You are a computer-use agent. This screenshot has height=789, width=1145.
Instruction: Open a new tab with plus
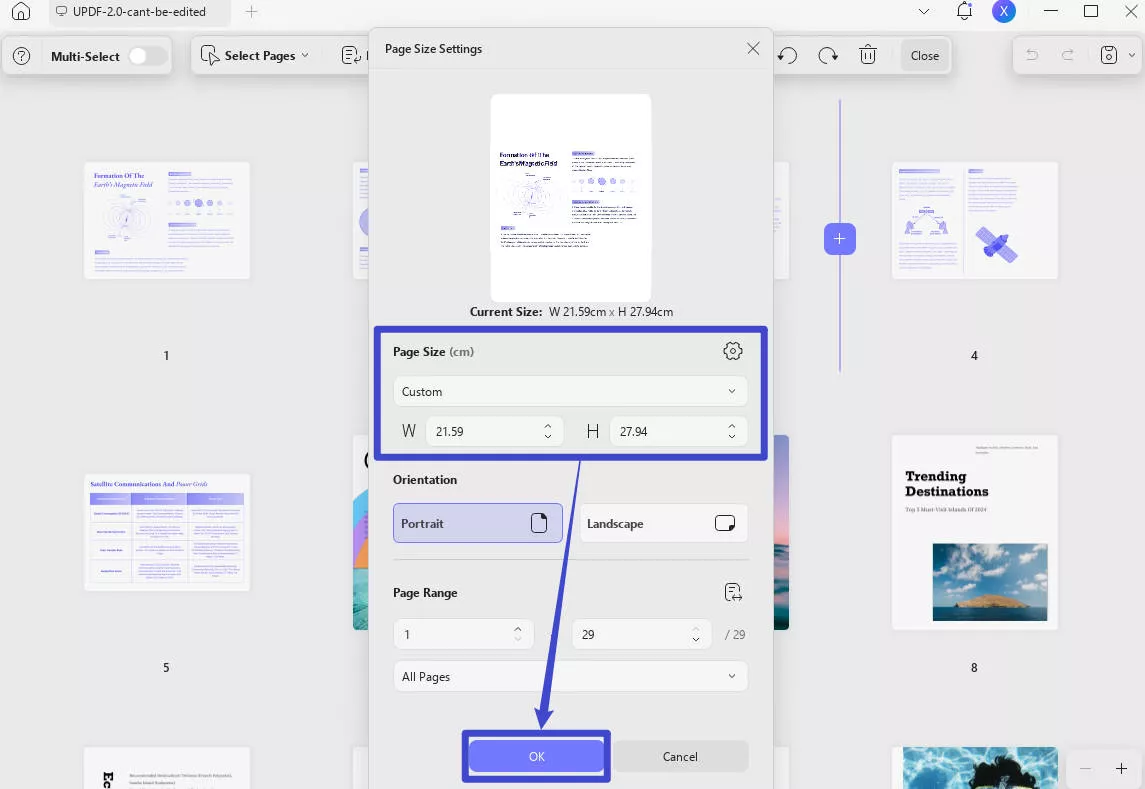(x=251, y=12)
